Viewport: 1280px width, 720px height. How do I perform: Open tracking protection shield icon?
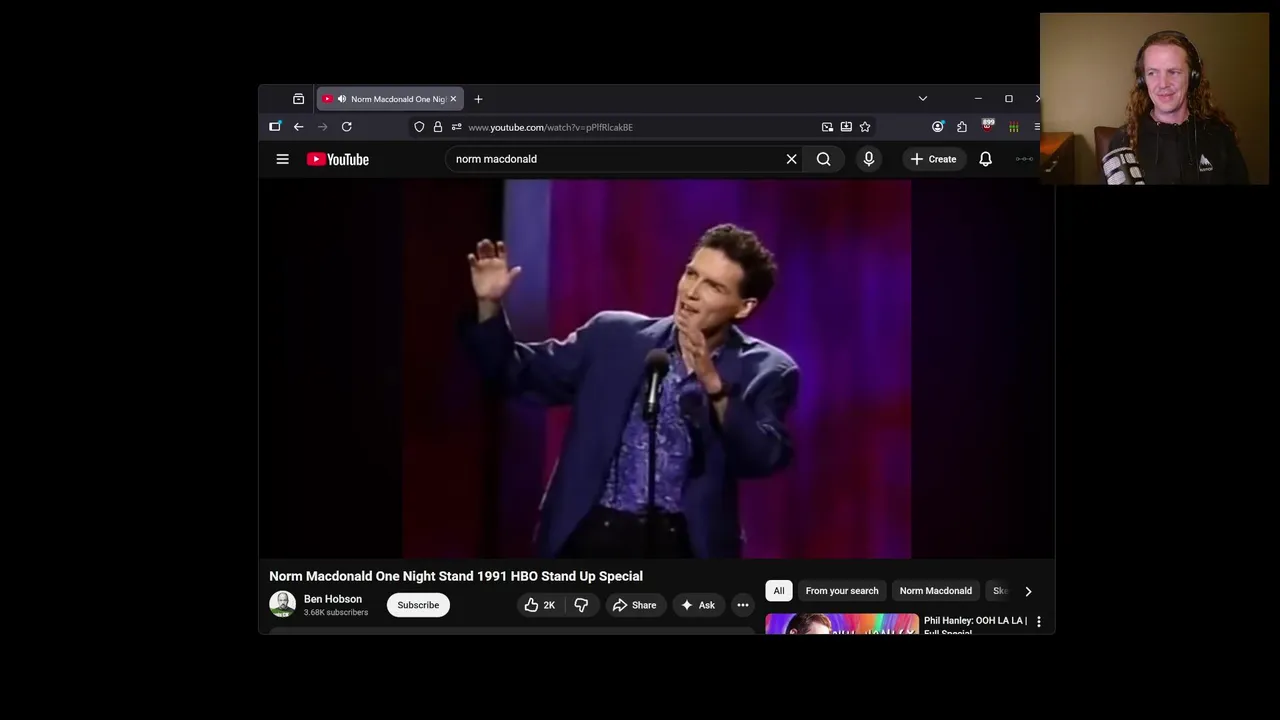click(x=419, y=127)
